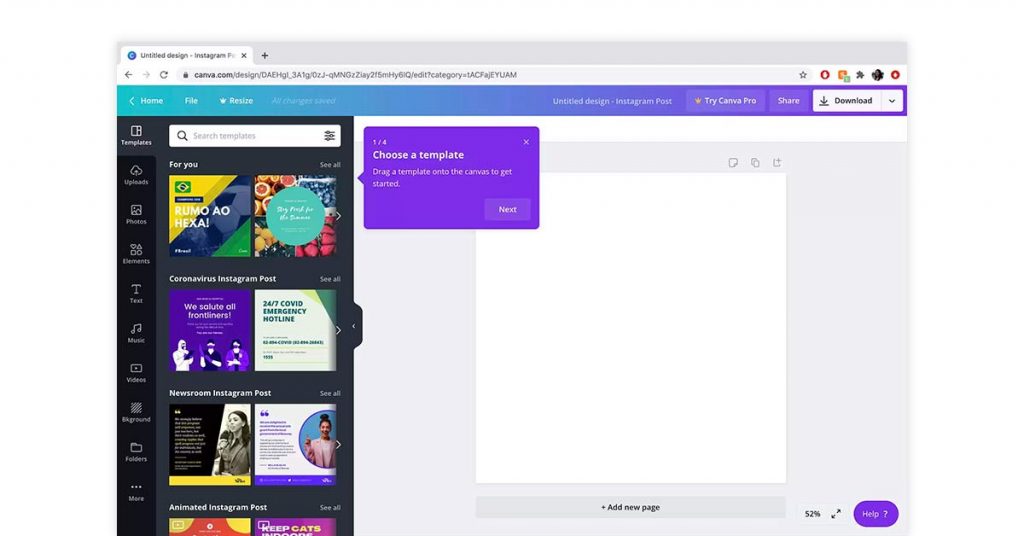Open the Photos sidebar panel
This screenshot has height=536, width=1024.
coord(136,215)
